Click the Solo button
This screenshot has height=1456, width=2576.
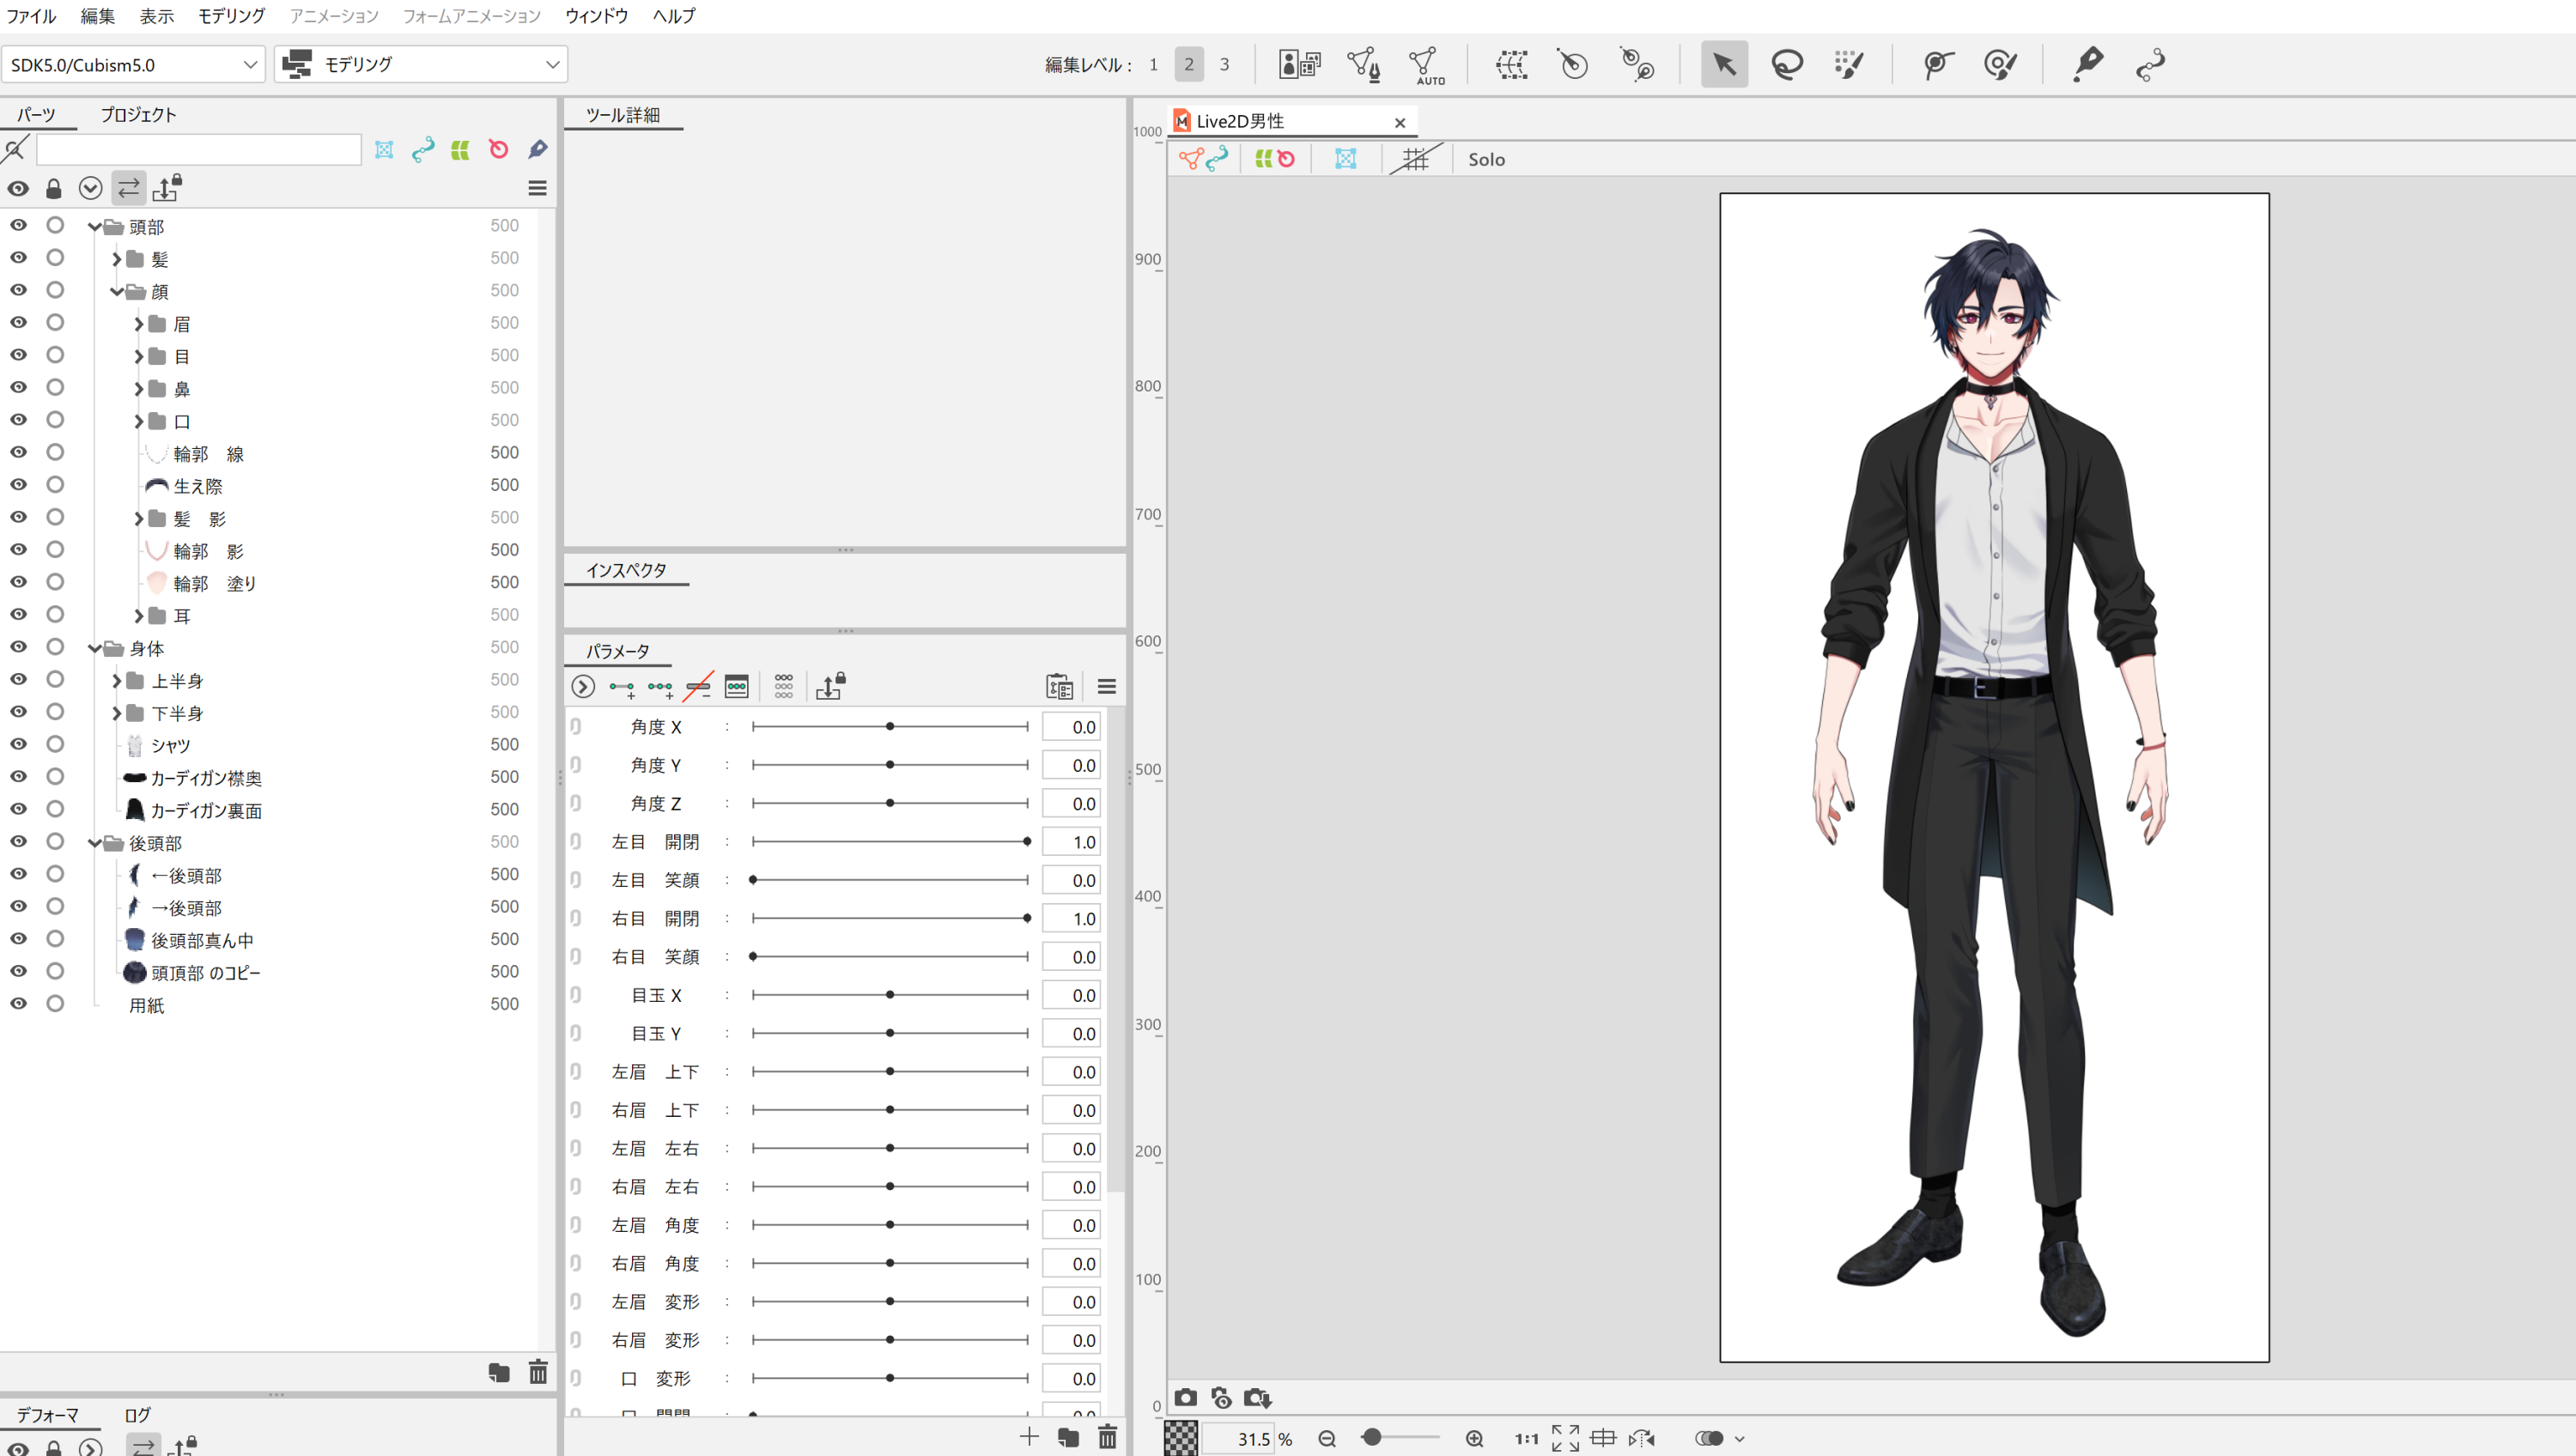1486,159
